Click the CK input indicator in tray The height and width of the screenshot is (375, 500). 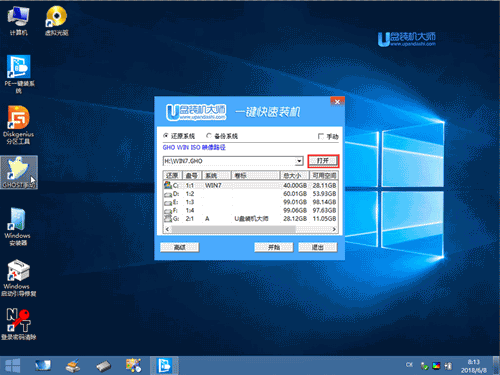(x=409, y=365)
